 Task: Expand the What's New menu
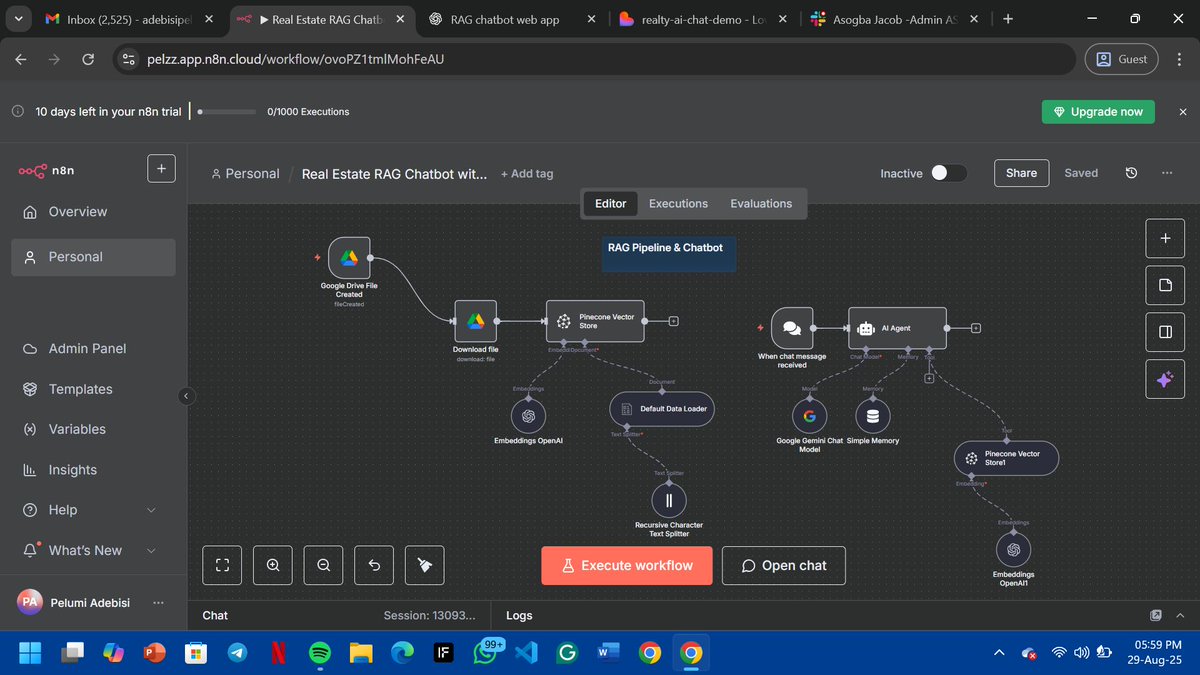90,550
